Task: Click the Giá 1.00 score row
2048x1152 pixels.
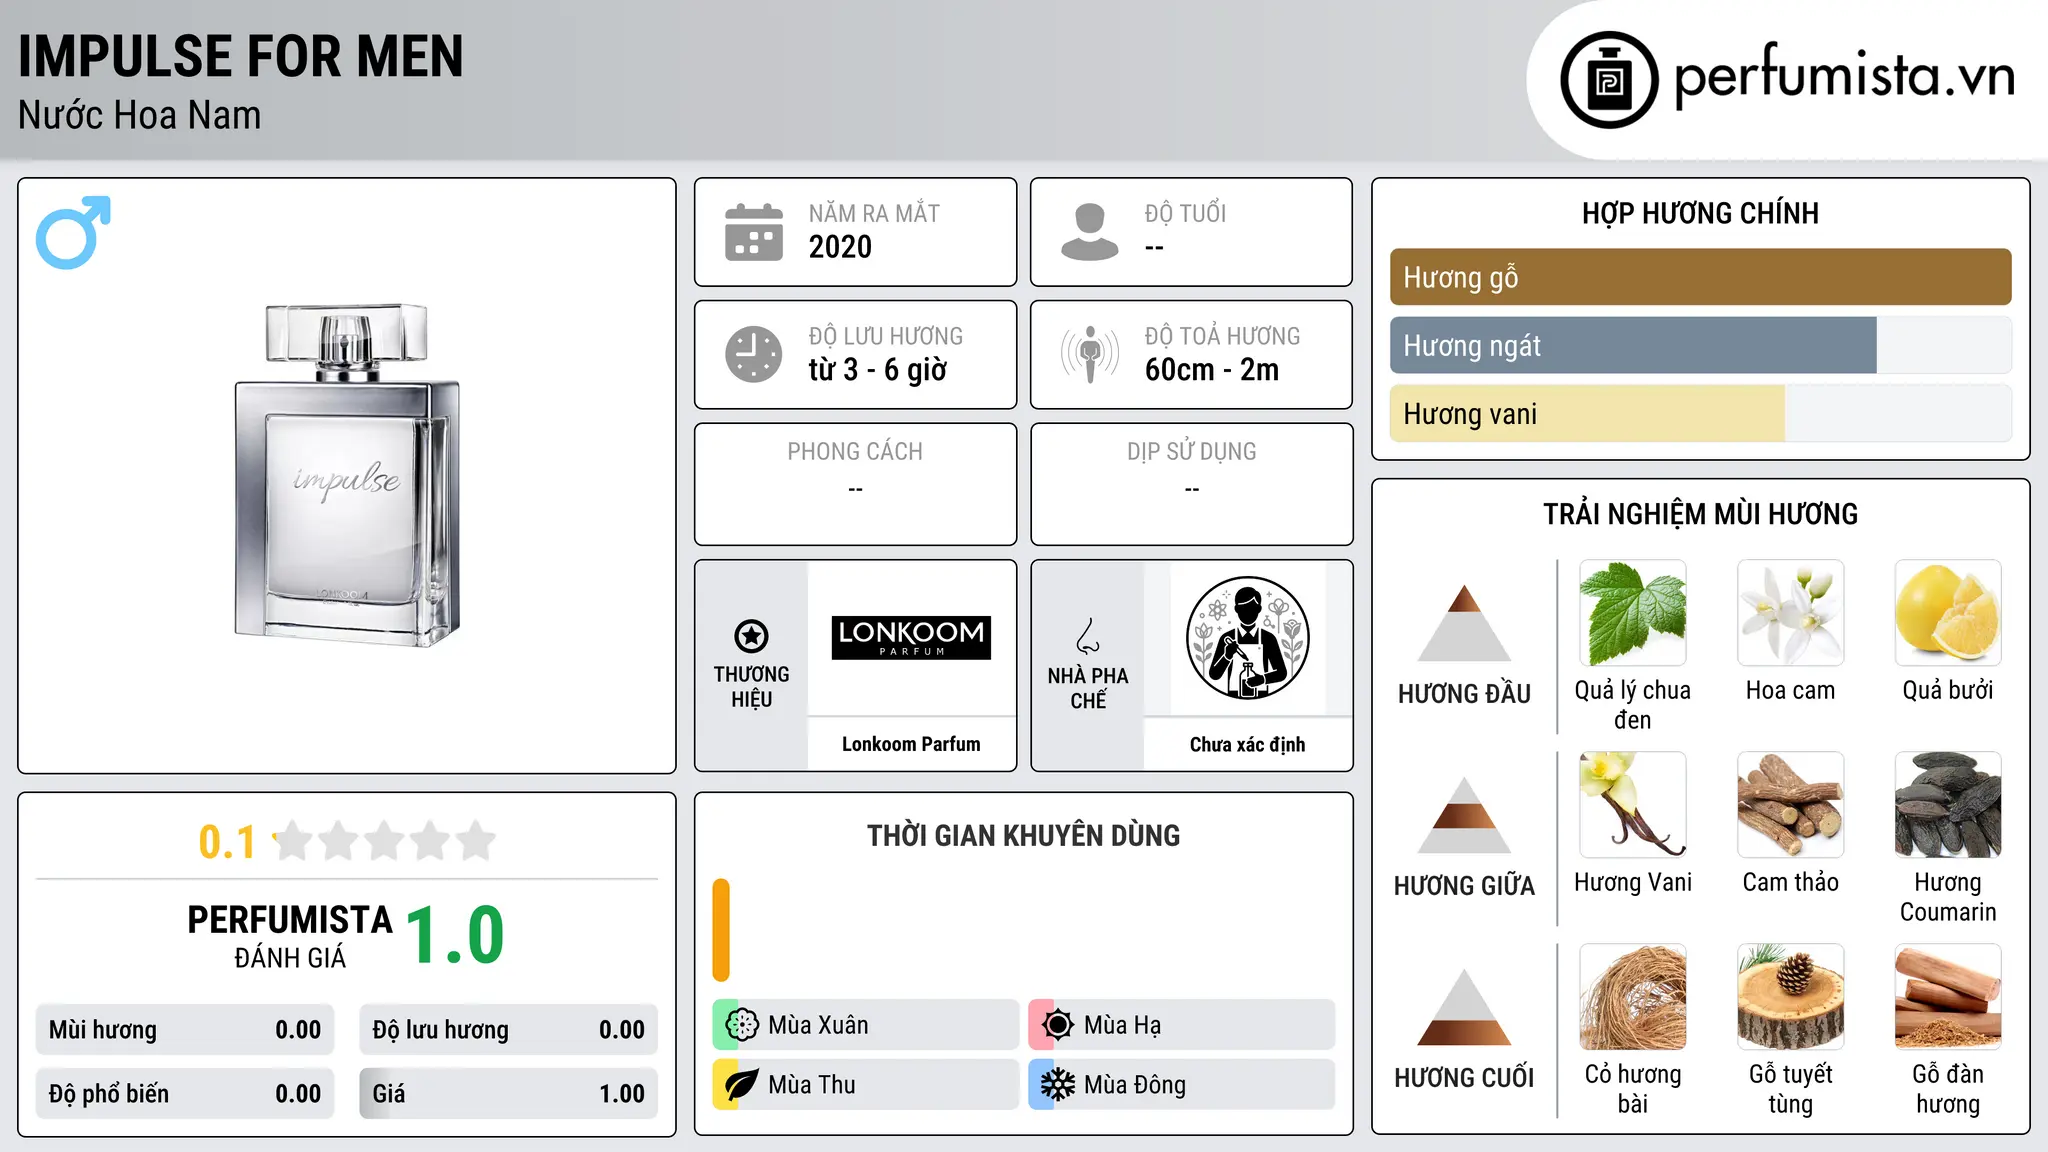Action: point(509,1094)
